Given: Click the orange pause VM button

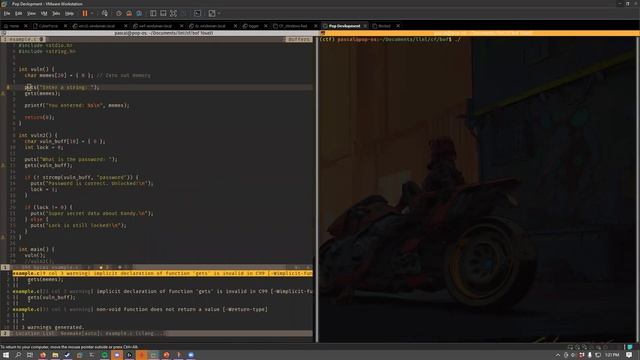Looking at the screenshot, I should pyautogui.click(x=85, y=13).
